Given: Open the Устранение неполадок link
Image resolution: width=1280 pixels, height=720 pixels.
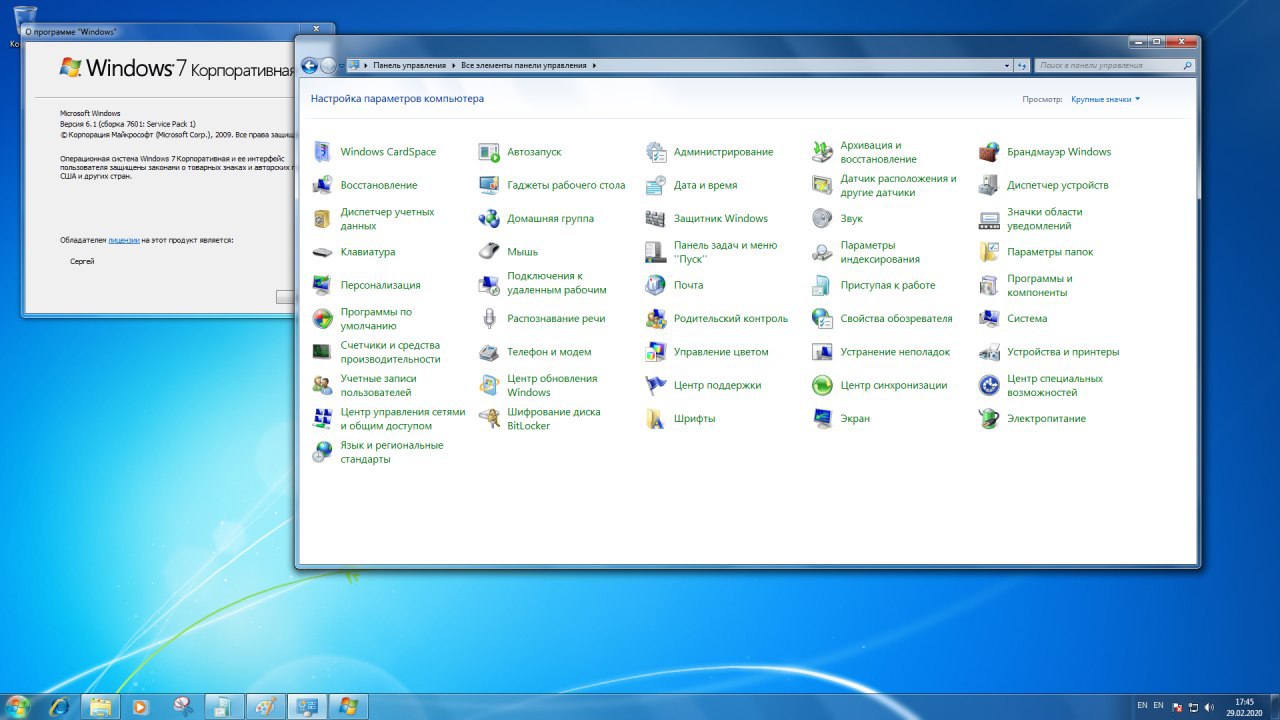Looking at the screenshot, I should pos(895,352).
